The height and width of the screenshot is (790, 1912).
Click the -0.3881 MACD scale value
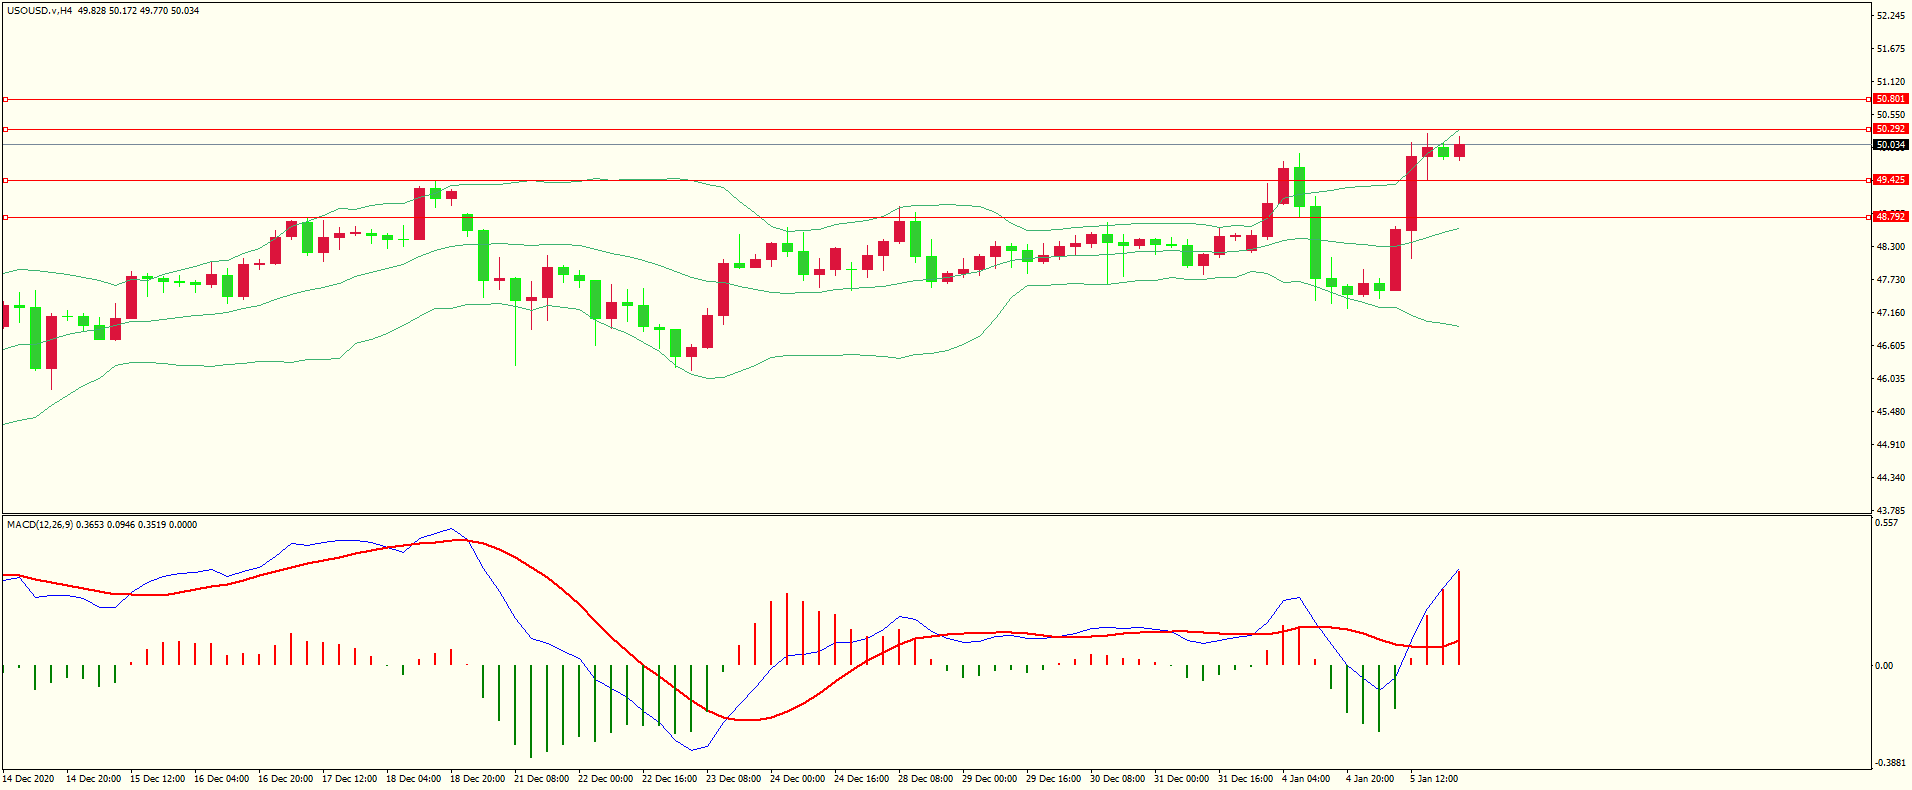tap(1890, 763)
